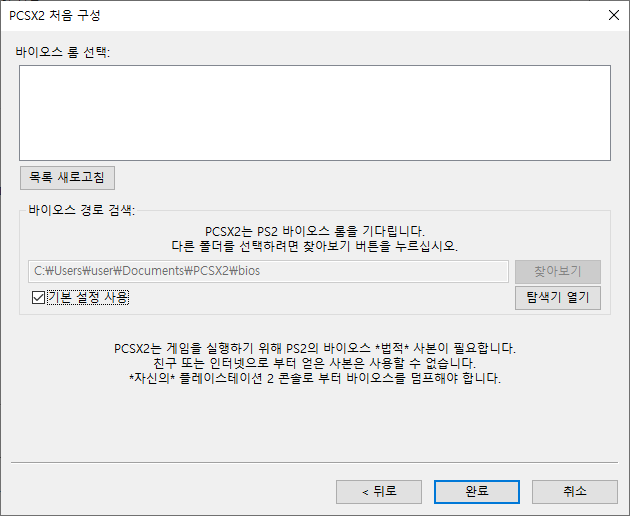The width and height of the screenshot is (630, 516).
Task: Cancel the wizard with 취소
Action: [x=575, y=491]
